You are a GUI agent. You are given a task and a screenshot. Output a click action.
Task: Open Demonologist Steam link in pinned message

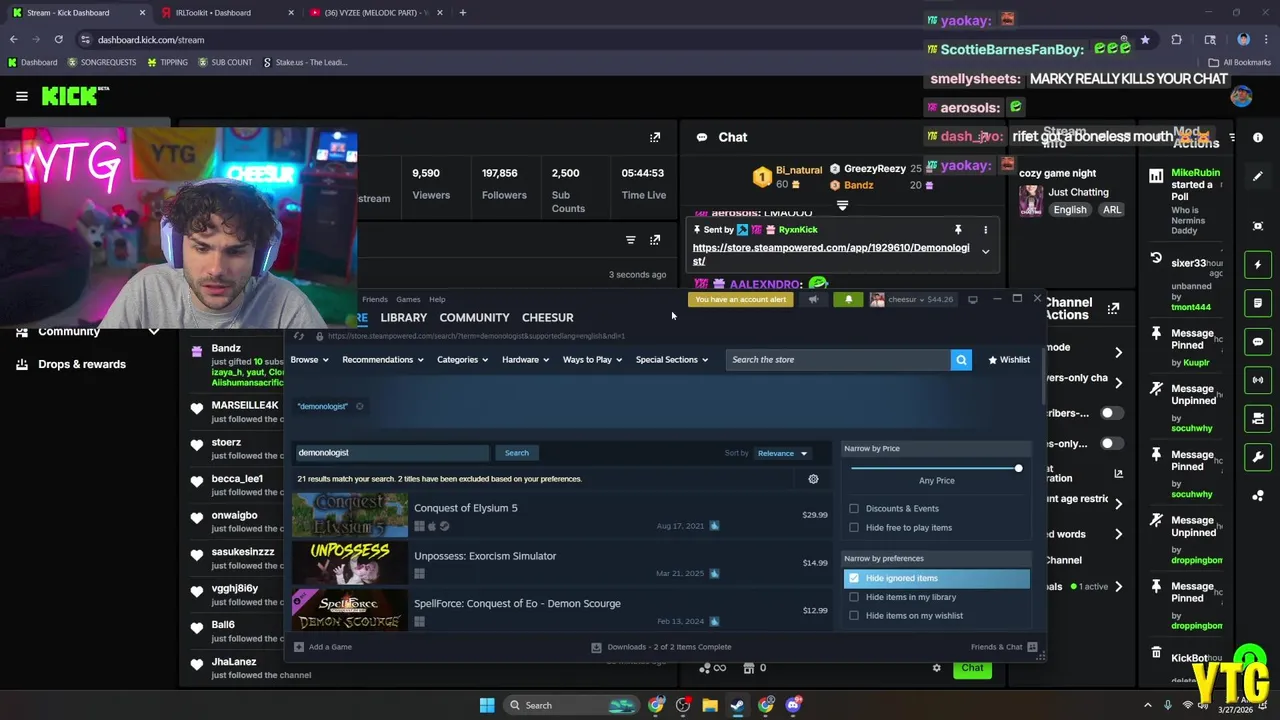(x=831, y=254)
